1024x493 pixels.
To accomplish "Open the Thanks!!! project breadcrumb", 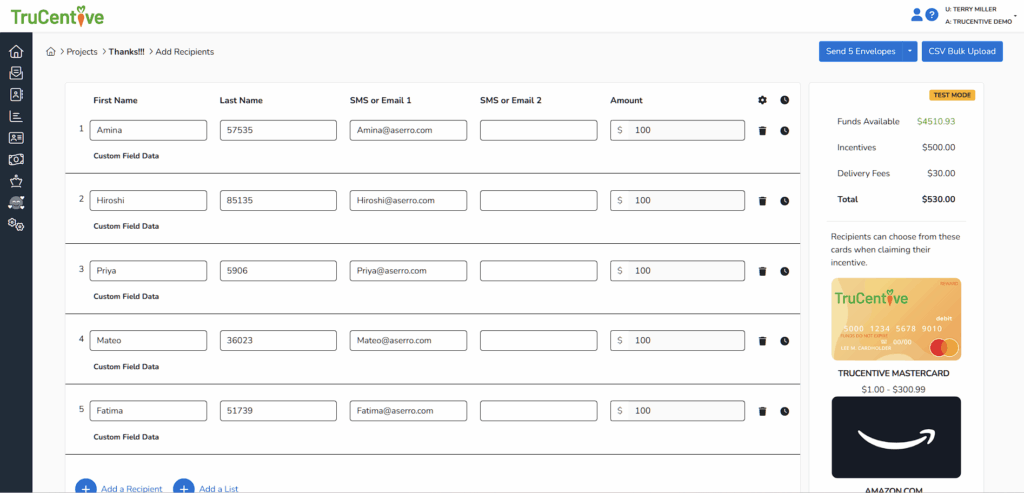I will 126,52.
